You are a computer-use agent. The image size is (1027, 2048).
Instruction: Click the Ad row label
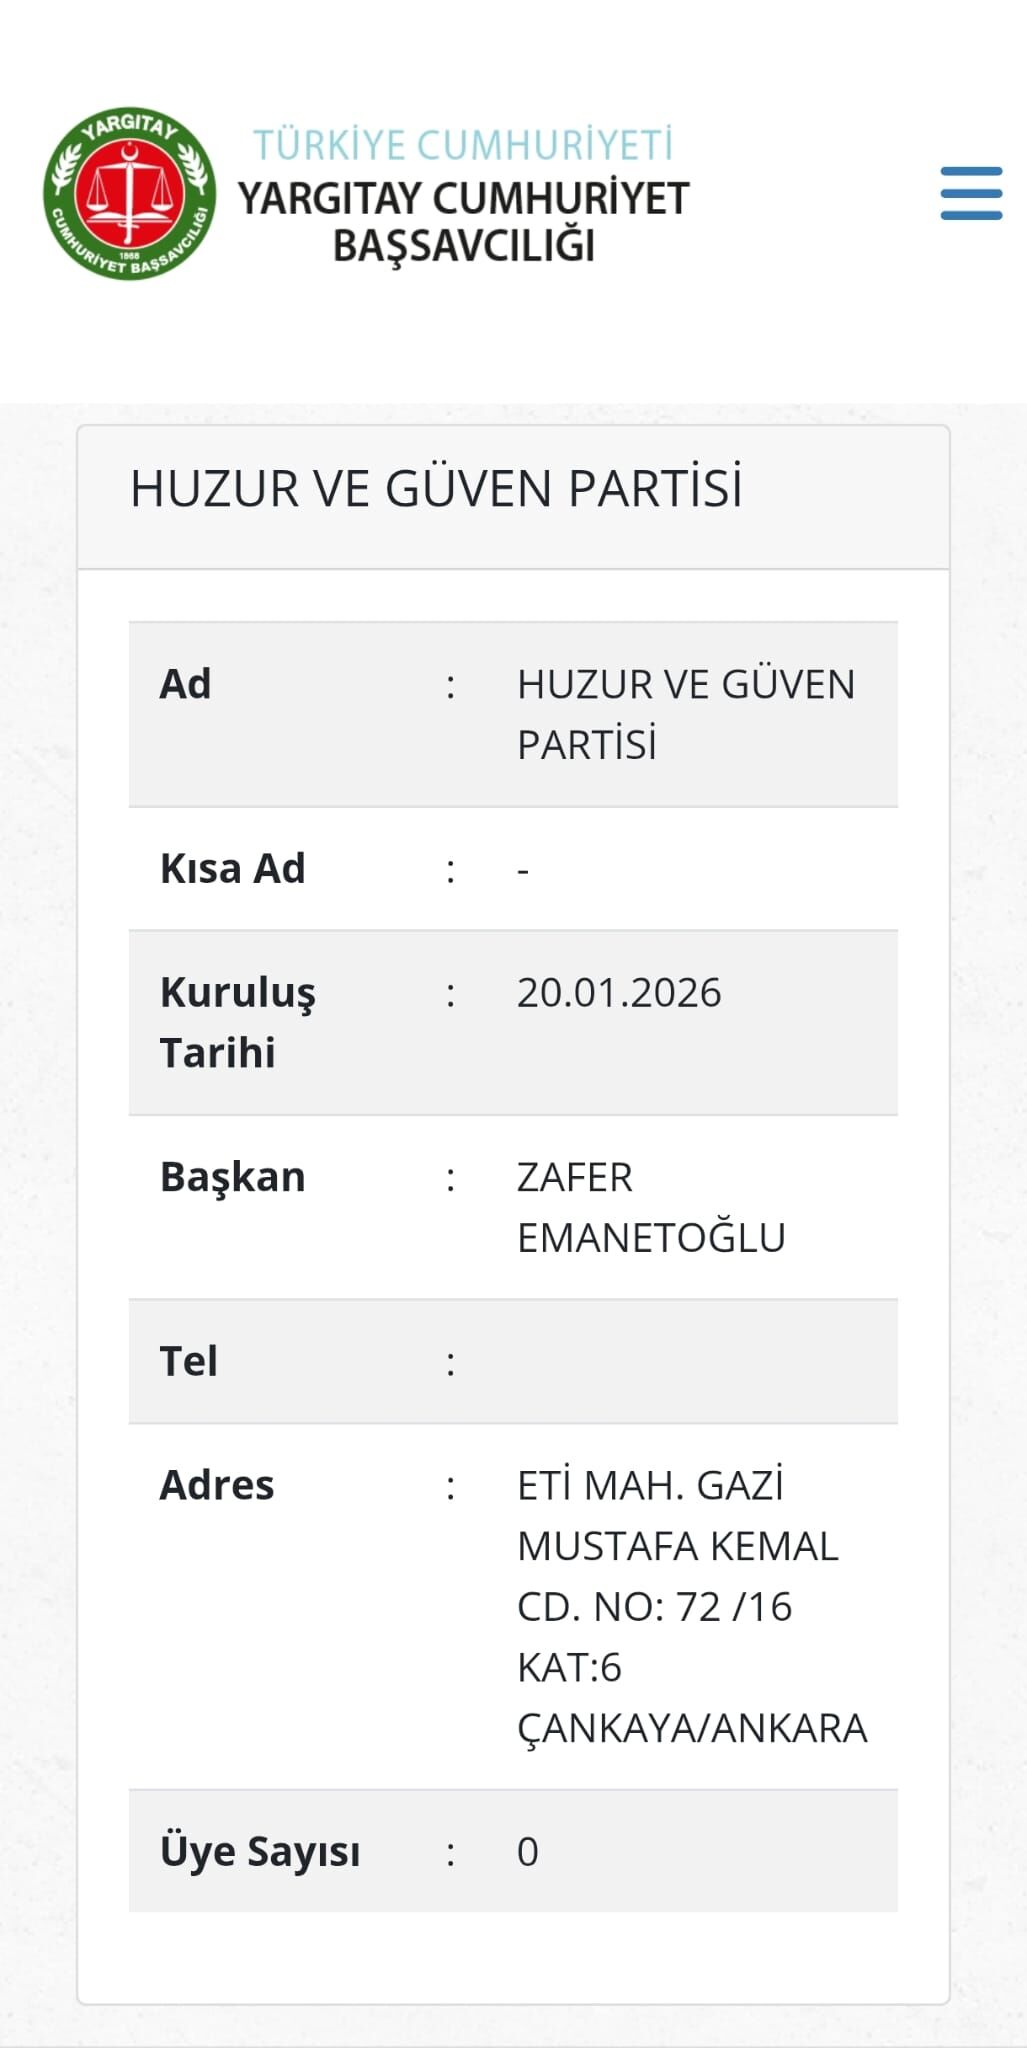tap(186, 684)
